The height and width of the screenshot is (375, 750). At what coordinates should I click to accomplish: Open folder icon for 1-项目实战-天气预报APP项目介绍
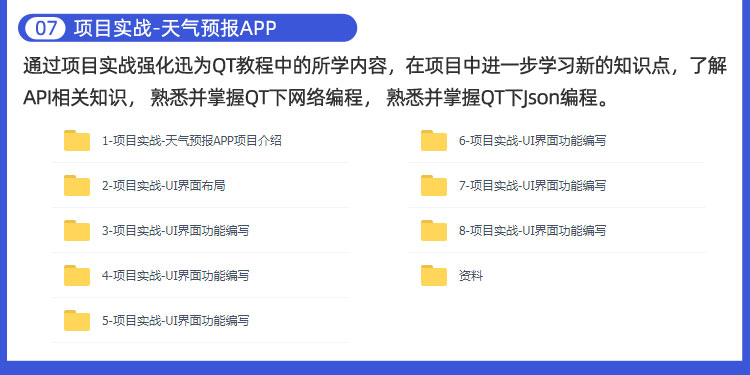77,141
